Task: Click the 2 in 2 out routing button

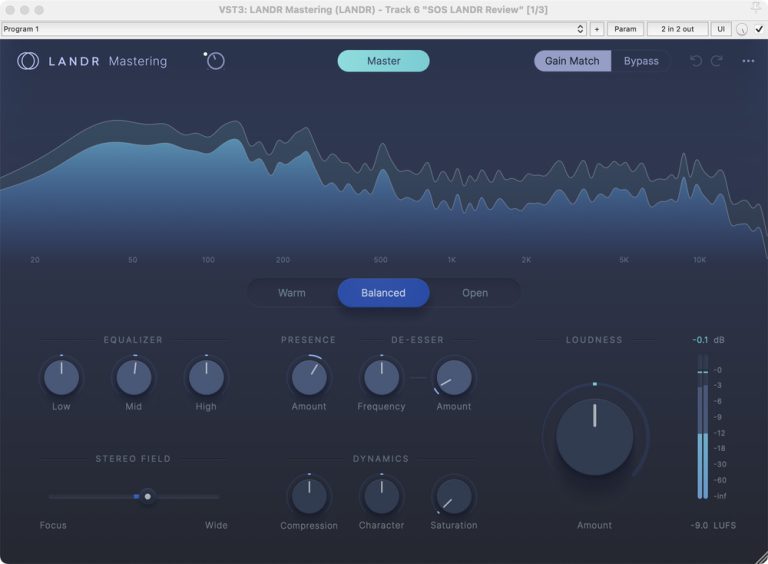Action: (677, 29)
